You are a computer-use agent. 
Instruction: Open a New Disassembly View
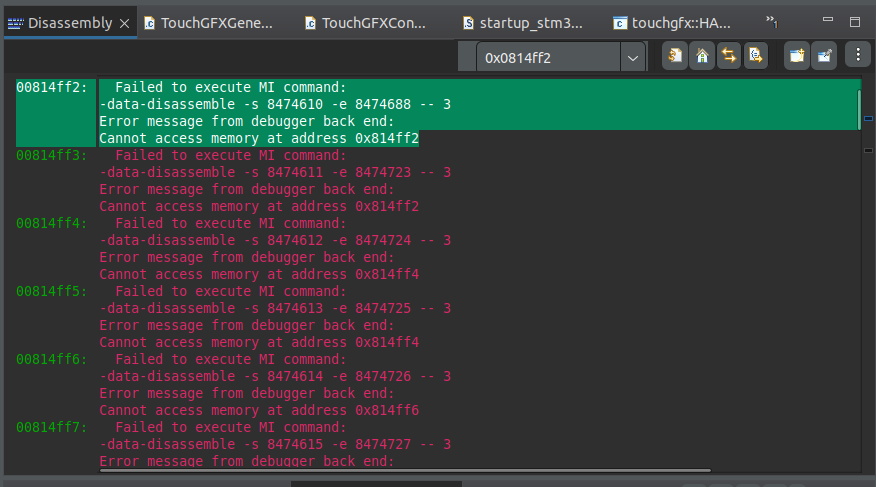pyautogui.click(x=796, y=56)
